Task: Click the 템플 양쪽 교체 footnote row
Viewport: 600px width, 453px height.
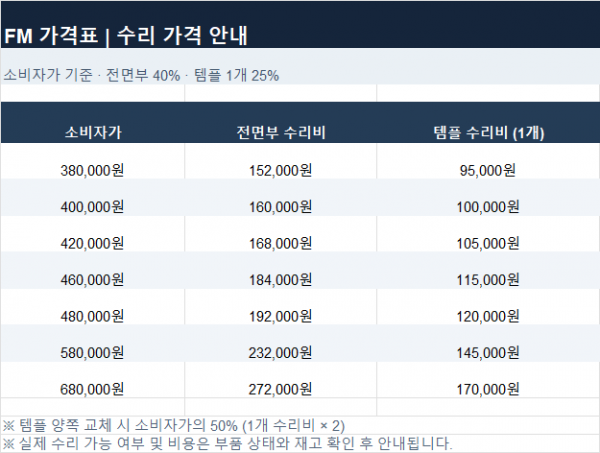Action: tap(300, 425)
